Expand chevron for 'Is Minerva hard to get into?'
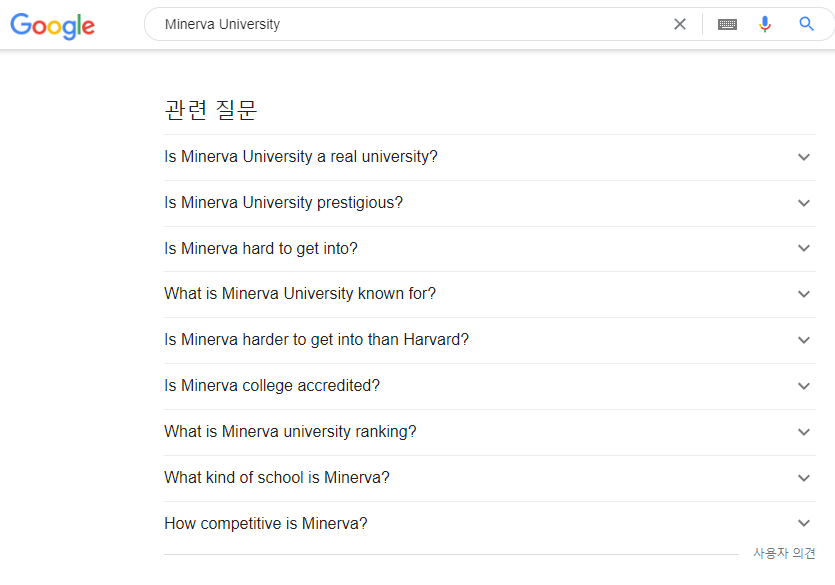Viewport: 835px width, 585px height. coord(804,248)
